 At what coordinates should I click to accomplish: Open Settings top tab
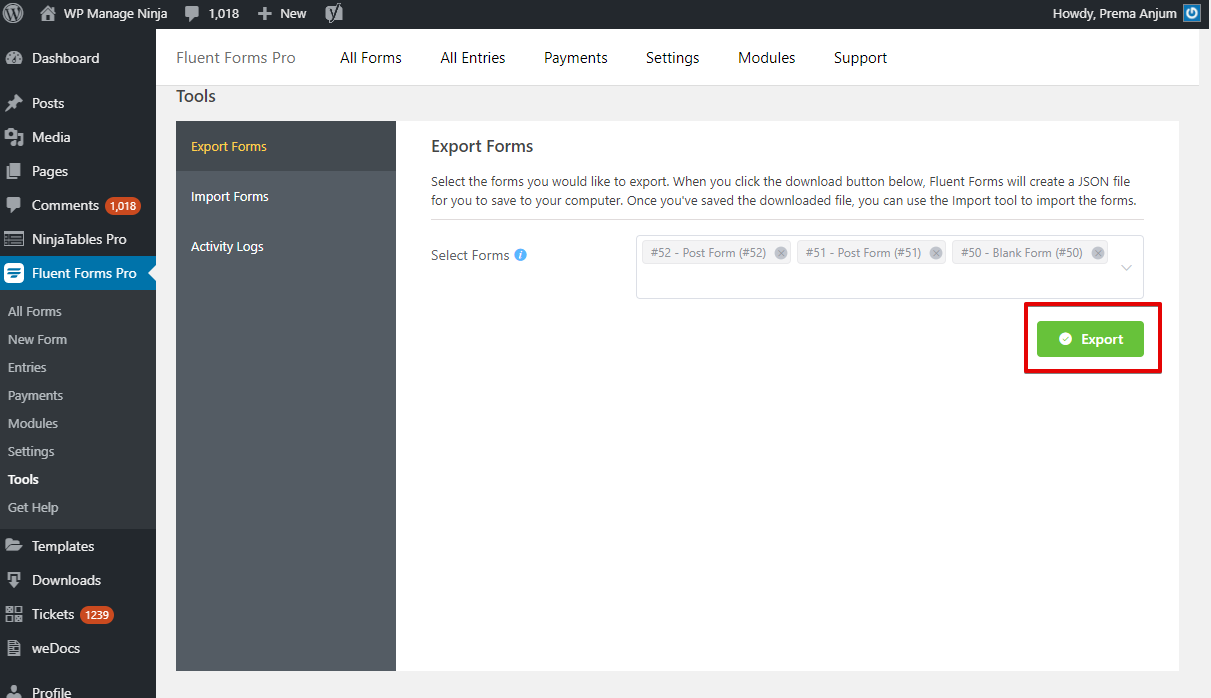click(673, 58)
